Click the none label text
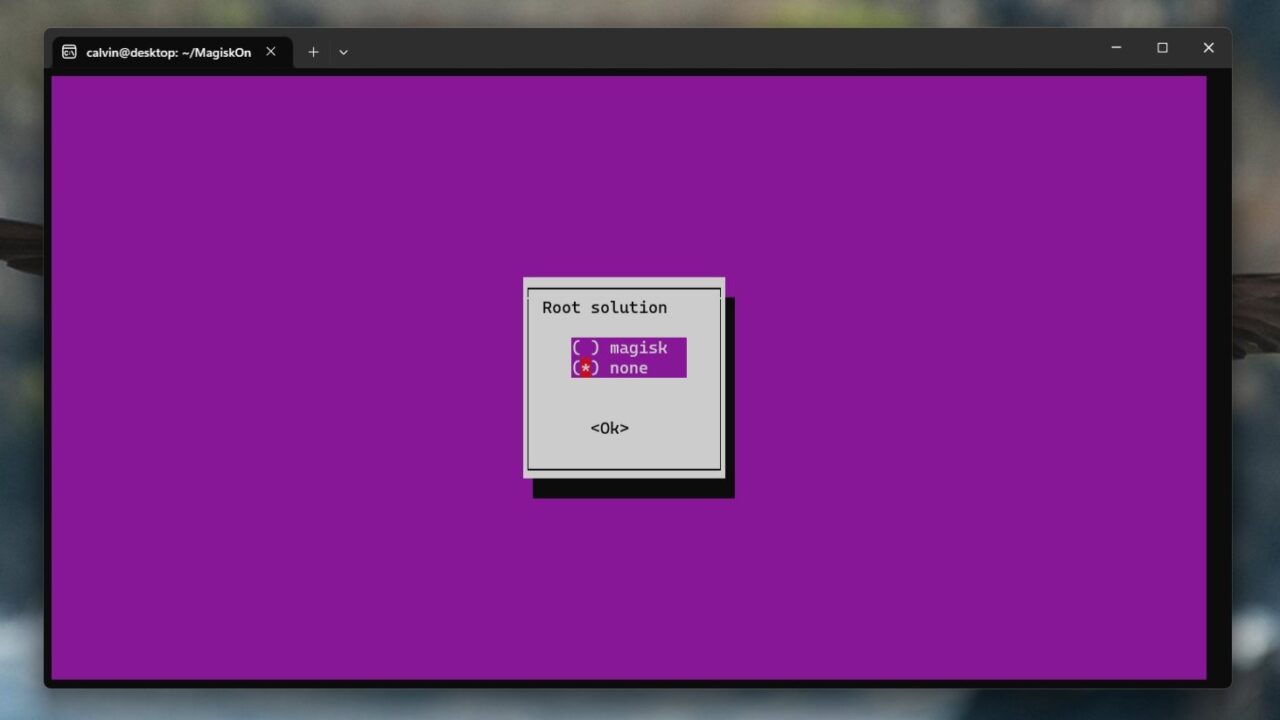 click(628, 368)
